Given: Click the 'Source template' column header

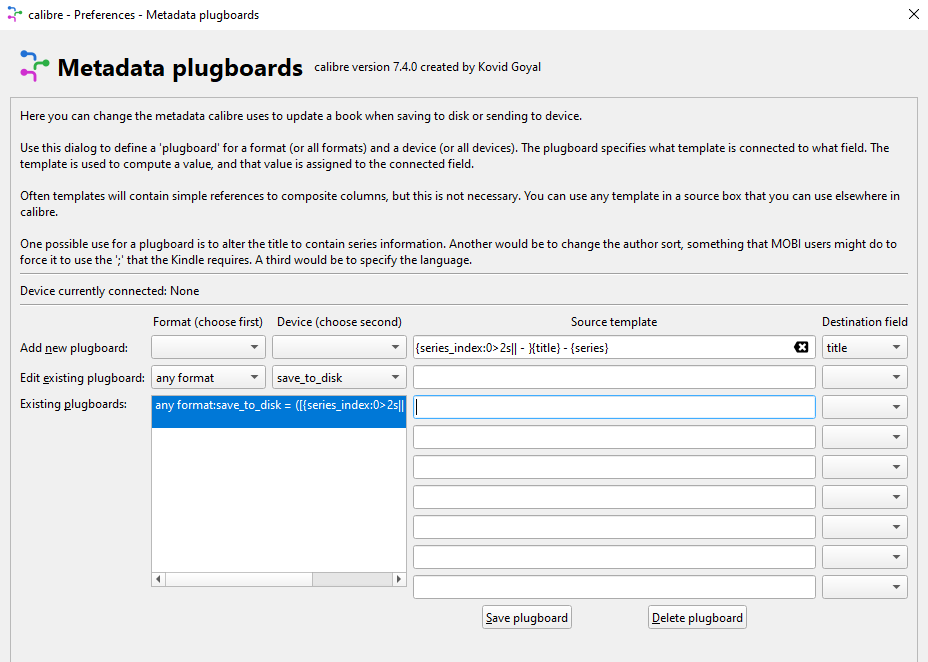Looking at the screenshot, I should [x=614, y=322].
